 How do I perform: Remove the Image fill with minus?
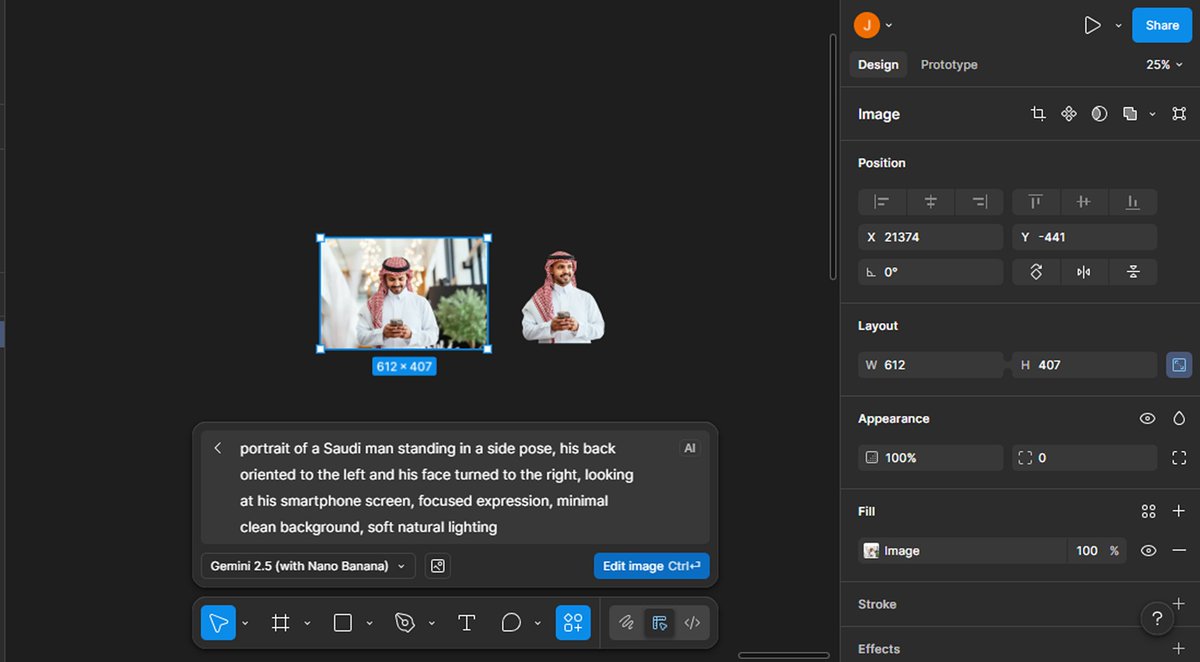(1179, 551)
